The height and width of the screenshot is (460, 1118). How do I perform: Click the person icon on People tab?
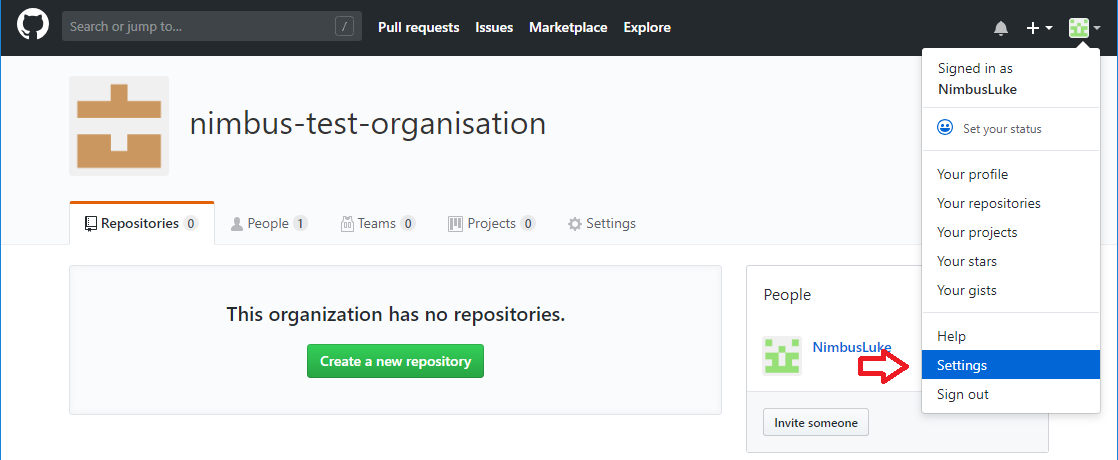pos(237,224)
